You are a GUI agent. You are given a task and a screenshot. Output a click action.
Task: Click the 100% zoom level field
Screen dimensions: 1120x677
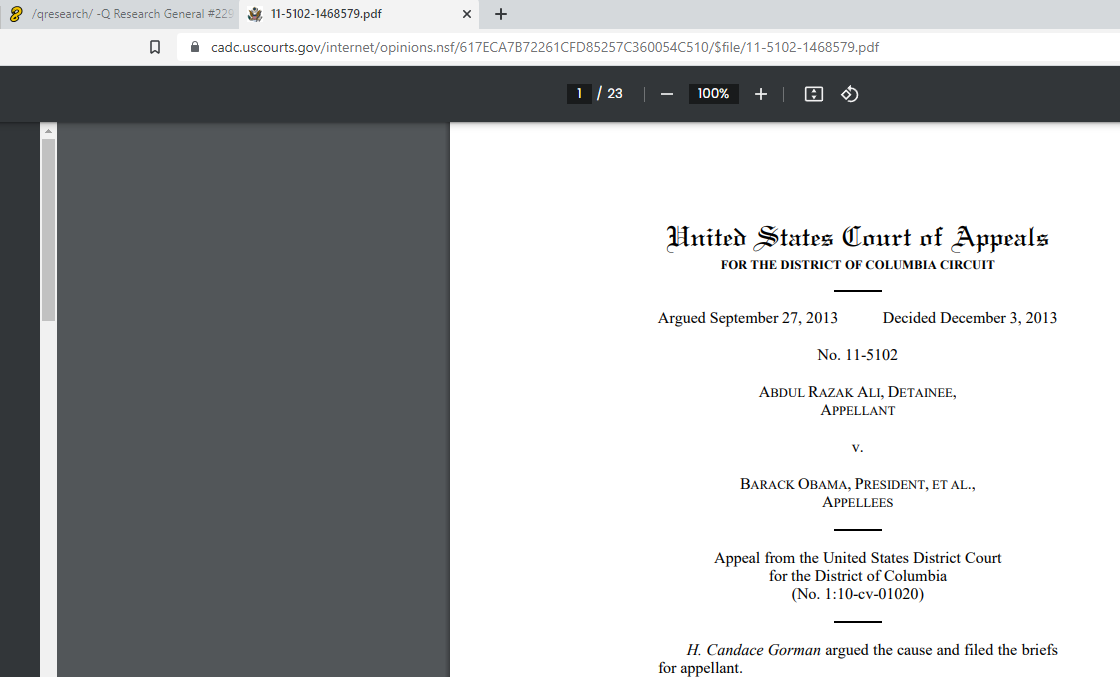[x=713, y=94]
